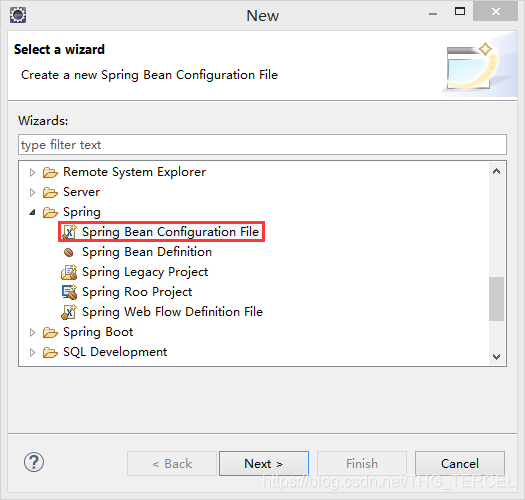Click the disabled < Back button
The width and height of the screenshot is (525, 500).
coord(172,463)
